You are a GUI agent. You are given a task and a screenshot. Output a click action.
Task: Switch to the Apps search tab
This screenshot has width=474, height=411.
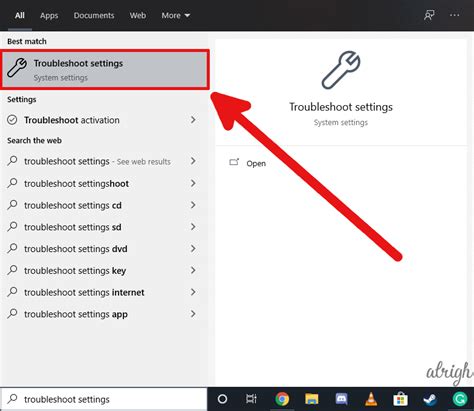pos(49,15)
